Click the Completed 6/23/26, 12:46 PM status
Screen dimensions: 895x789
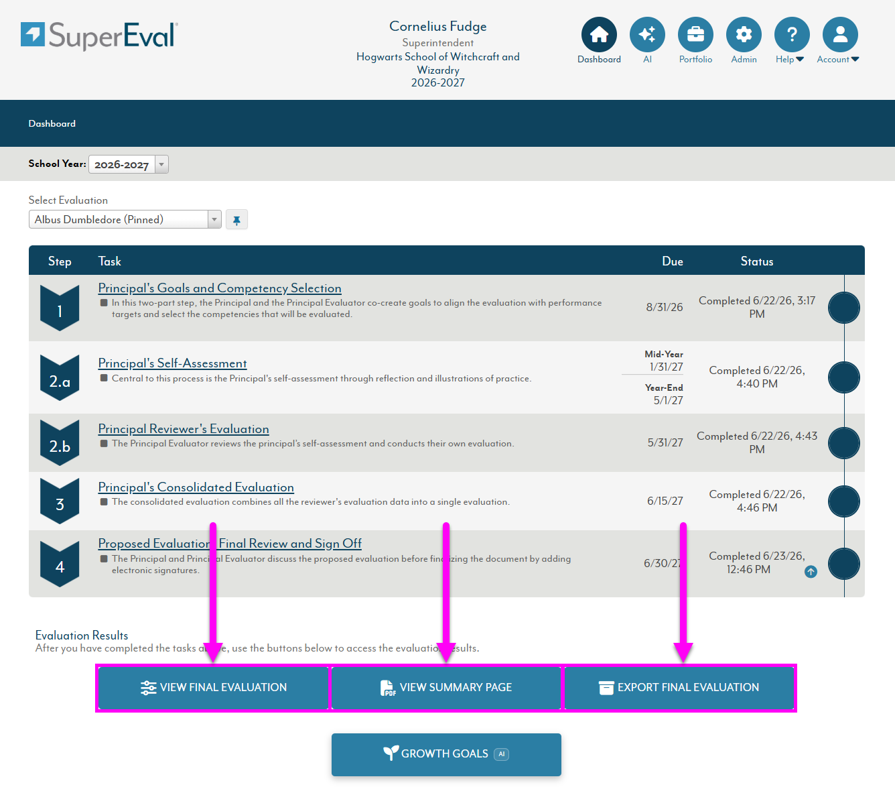[x=757, y=562]
